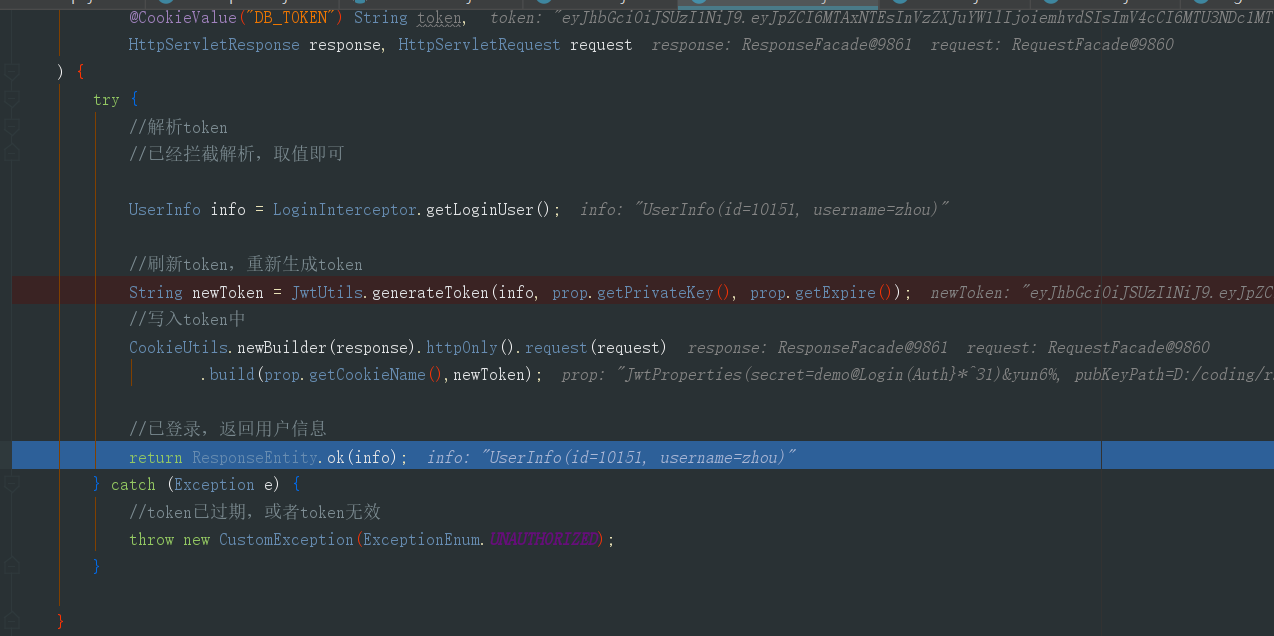Click the fold marker beside the catch closing brace
The width and height of the screenshot is (1274, 636).
(10, 565)
